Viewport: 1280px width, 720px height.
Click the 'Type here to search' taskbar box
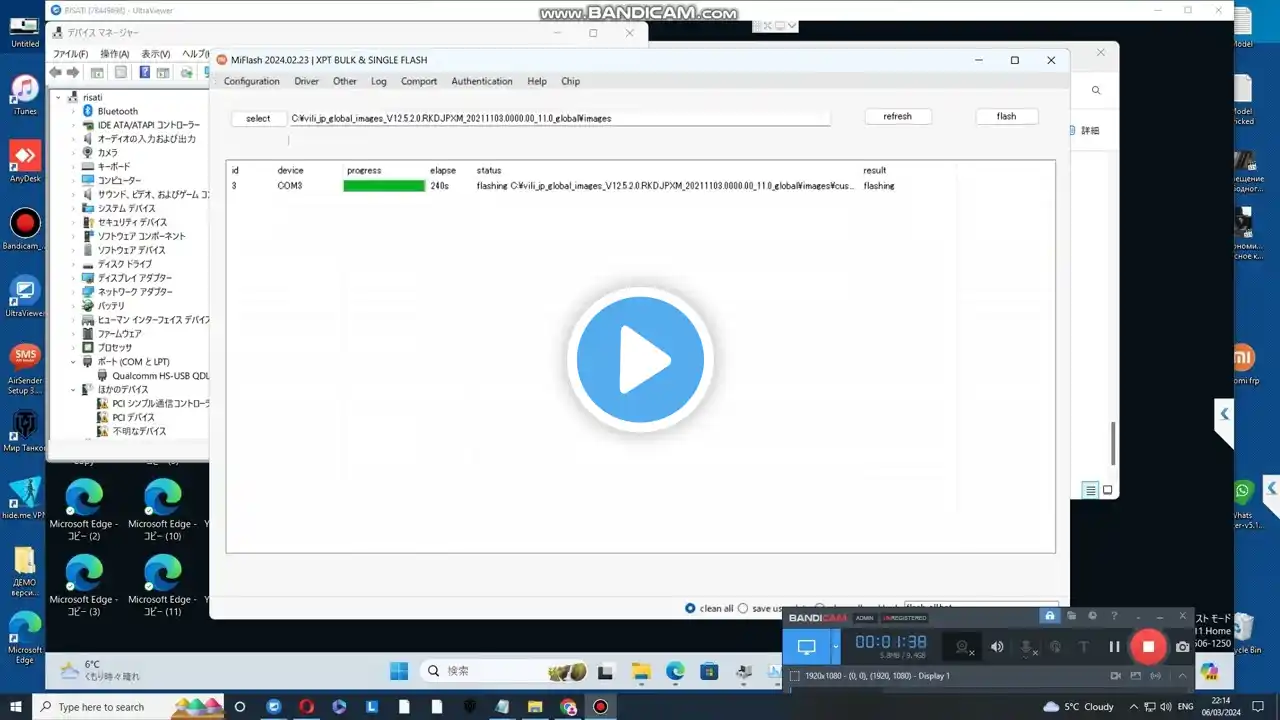click(x=130, y=707)
